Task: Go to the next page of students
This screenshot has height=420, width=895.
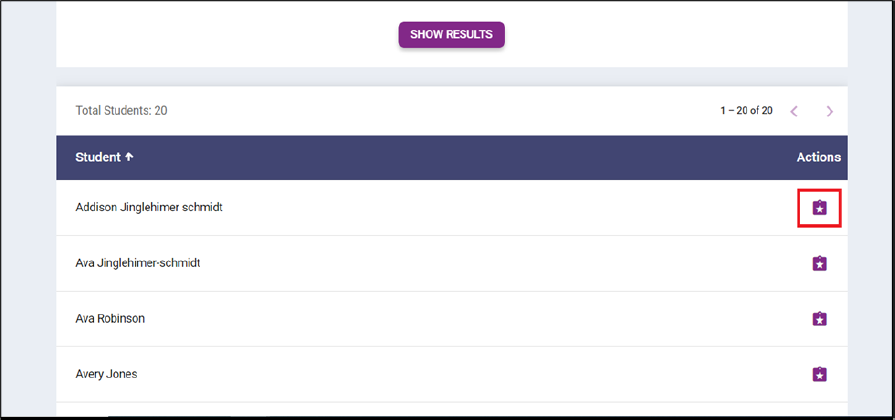Action: (x=830, y=111)
